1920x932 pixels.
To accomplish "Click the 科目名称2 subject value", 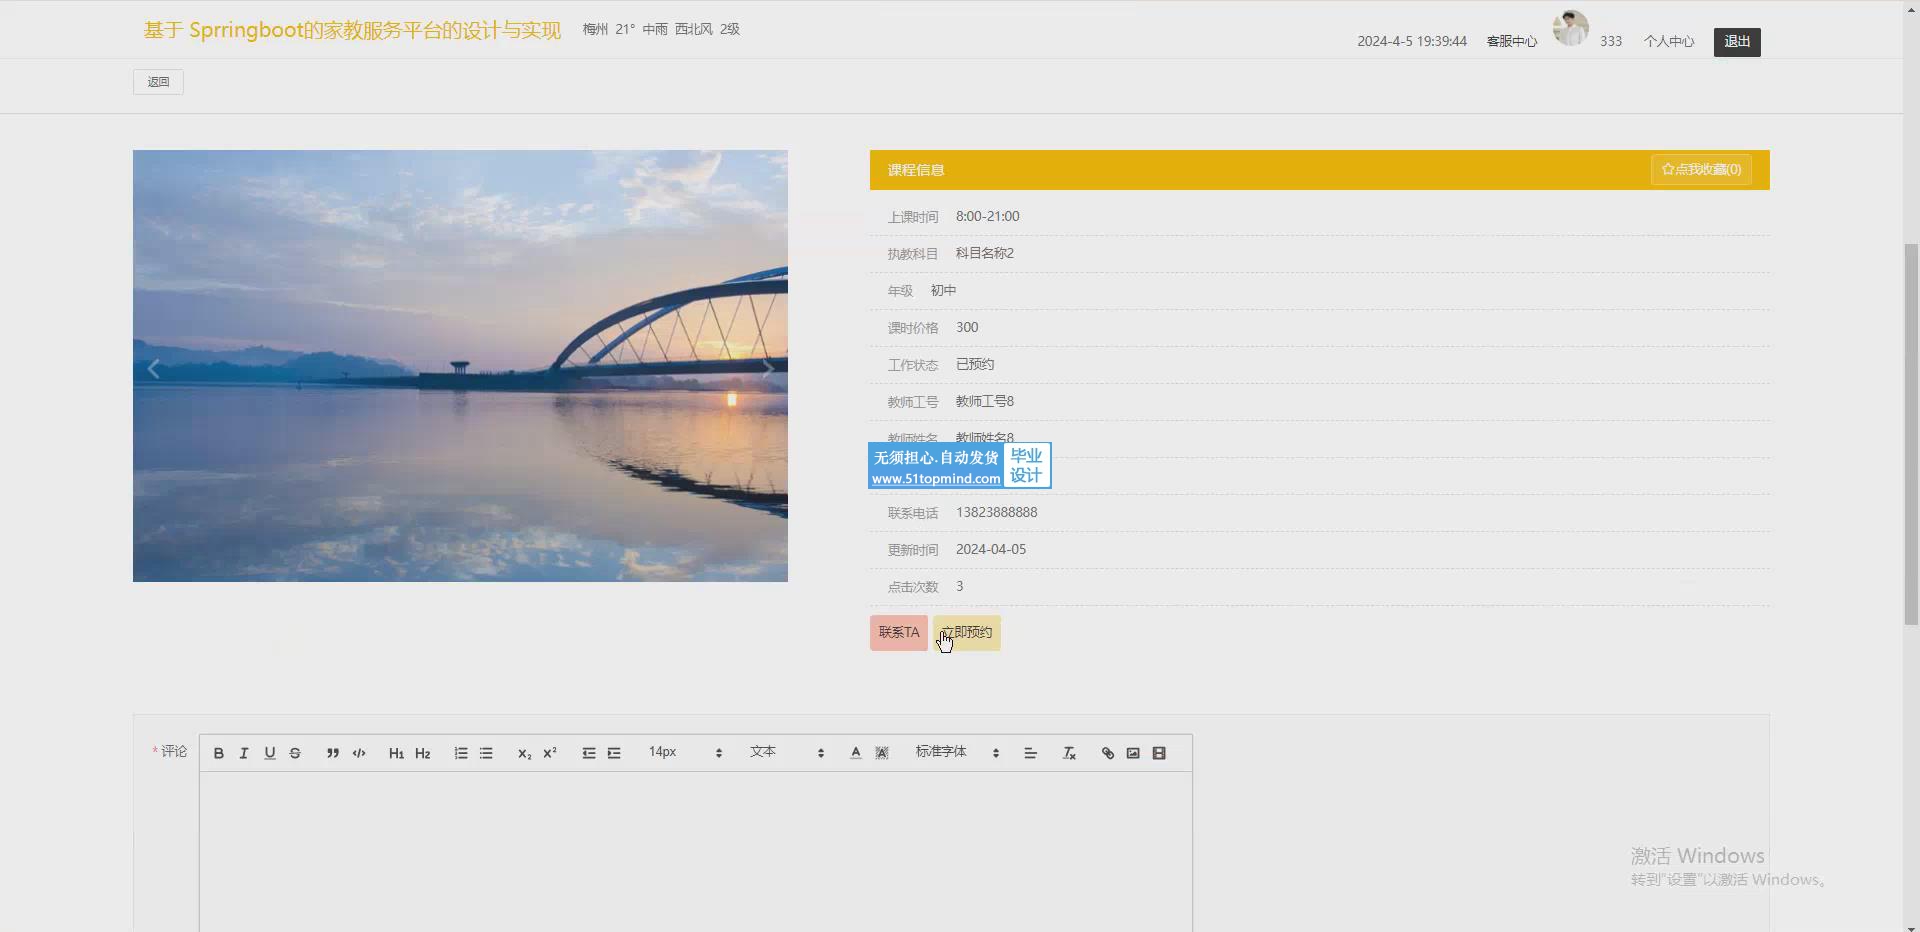I will coord(985,253).
